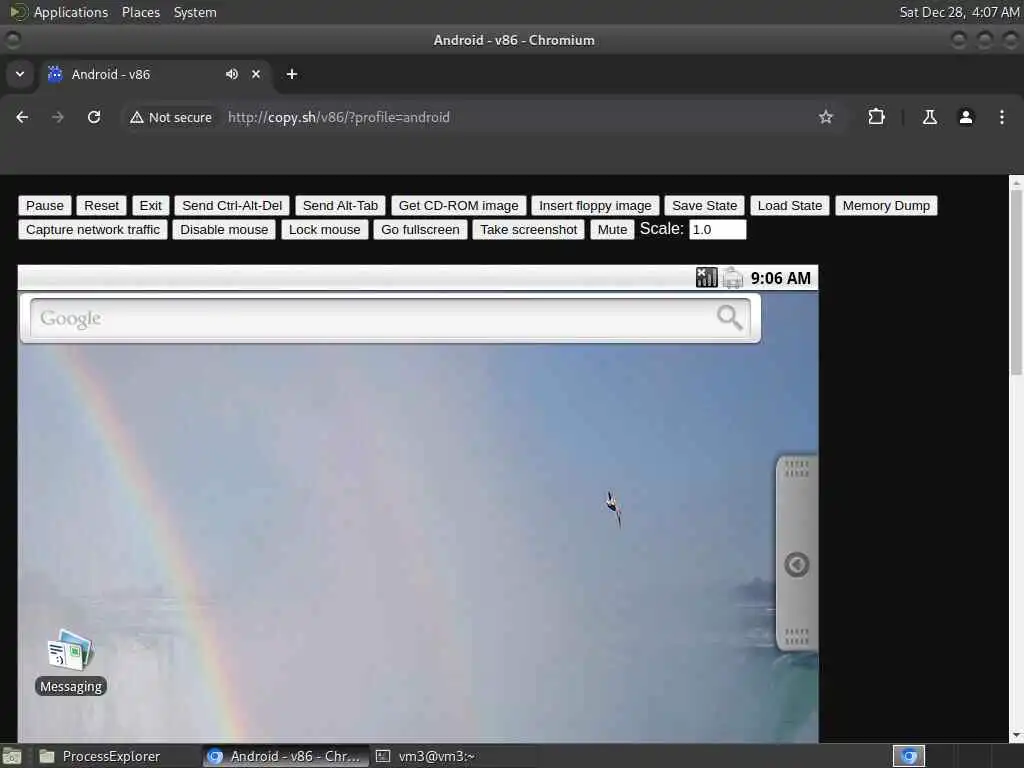Bookmark this page with the star icon
This screenshot has height=768, width=1024.
pos(825,117)
